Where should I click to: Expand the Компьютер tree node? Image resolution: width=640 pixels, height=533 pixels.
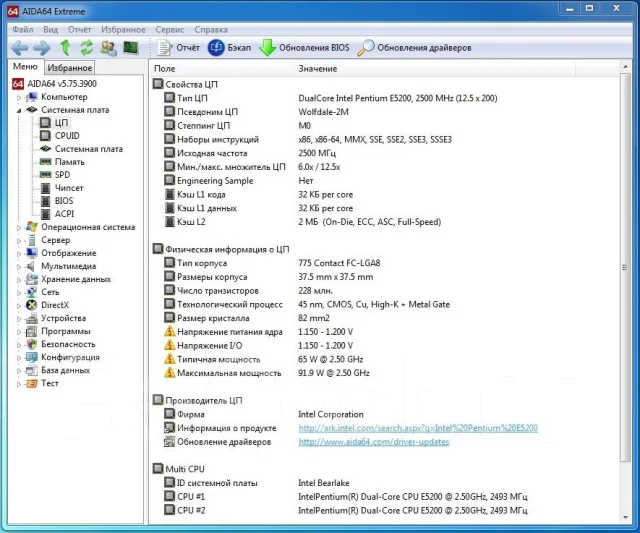pos(19,98)
